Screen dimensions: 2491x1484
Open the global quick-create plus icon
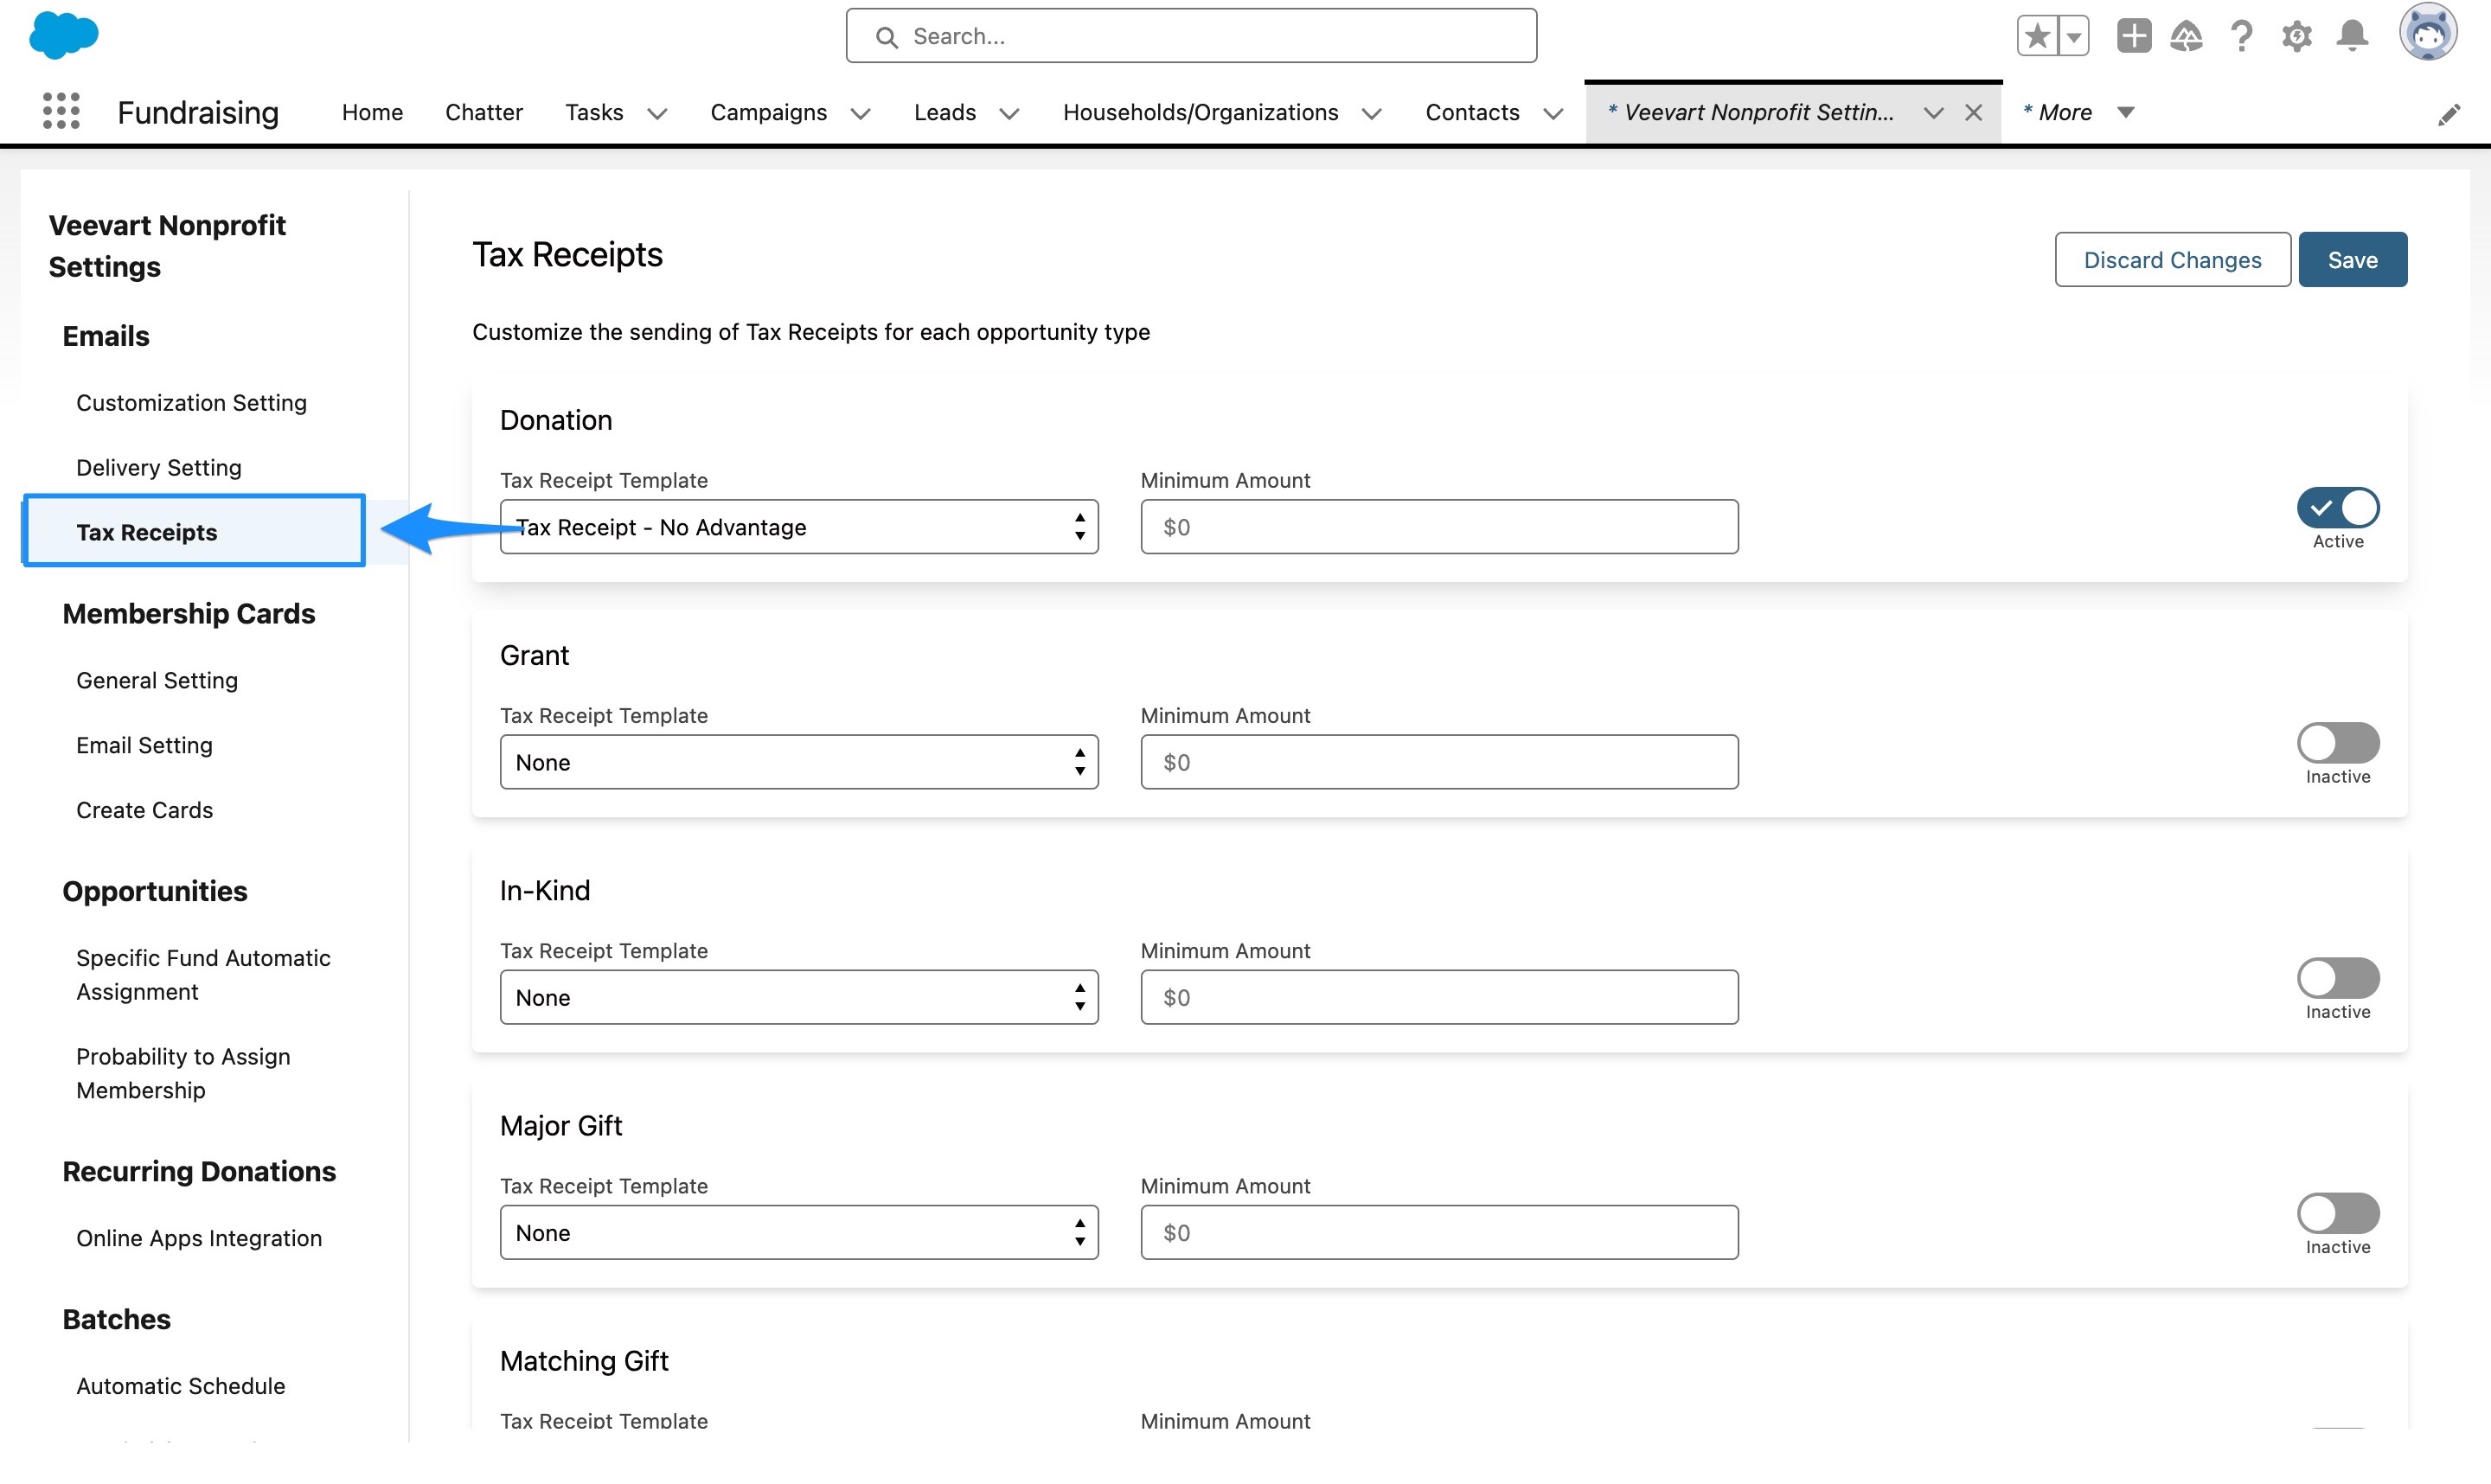pyautogui.click(x=2133, y=36)
